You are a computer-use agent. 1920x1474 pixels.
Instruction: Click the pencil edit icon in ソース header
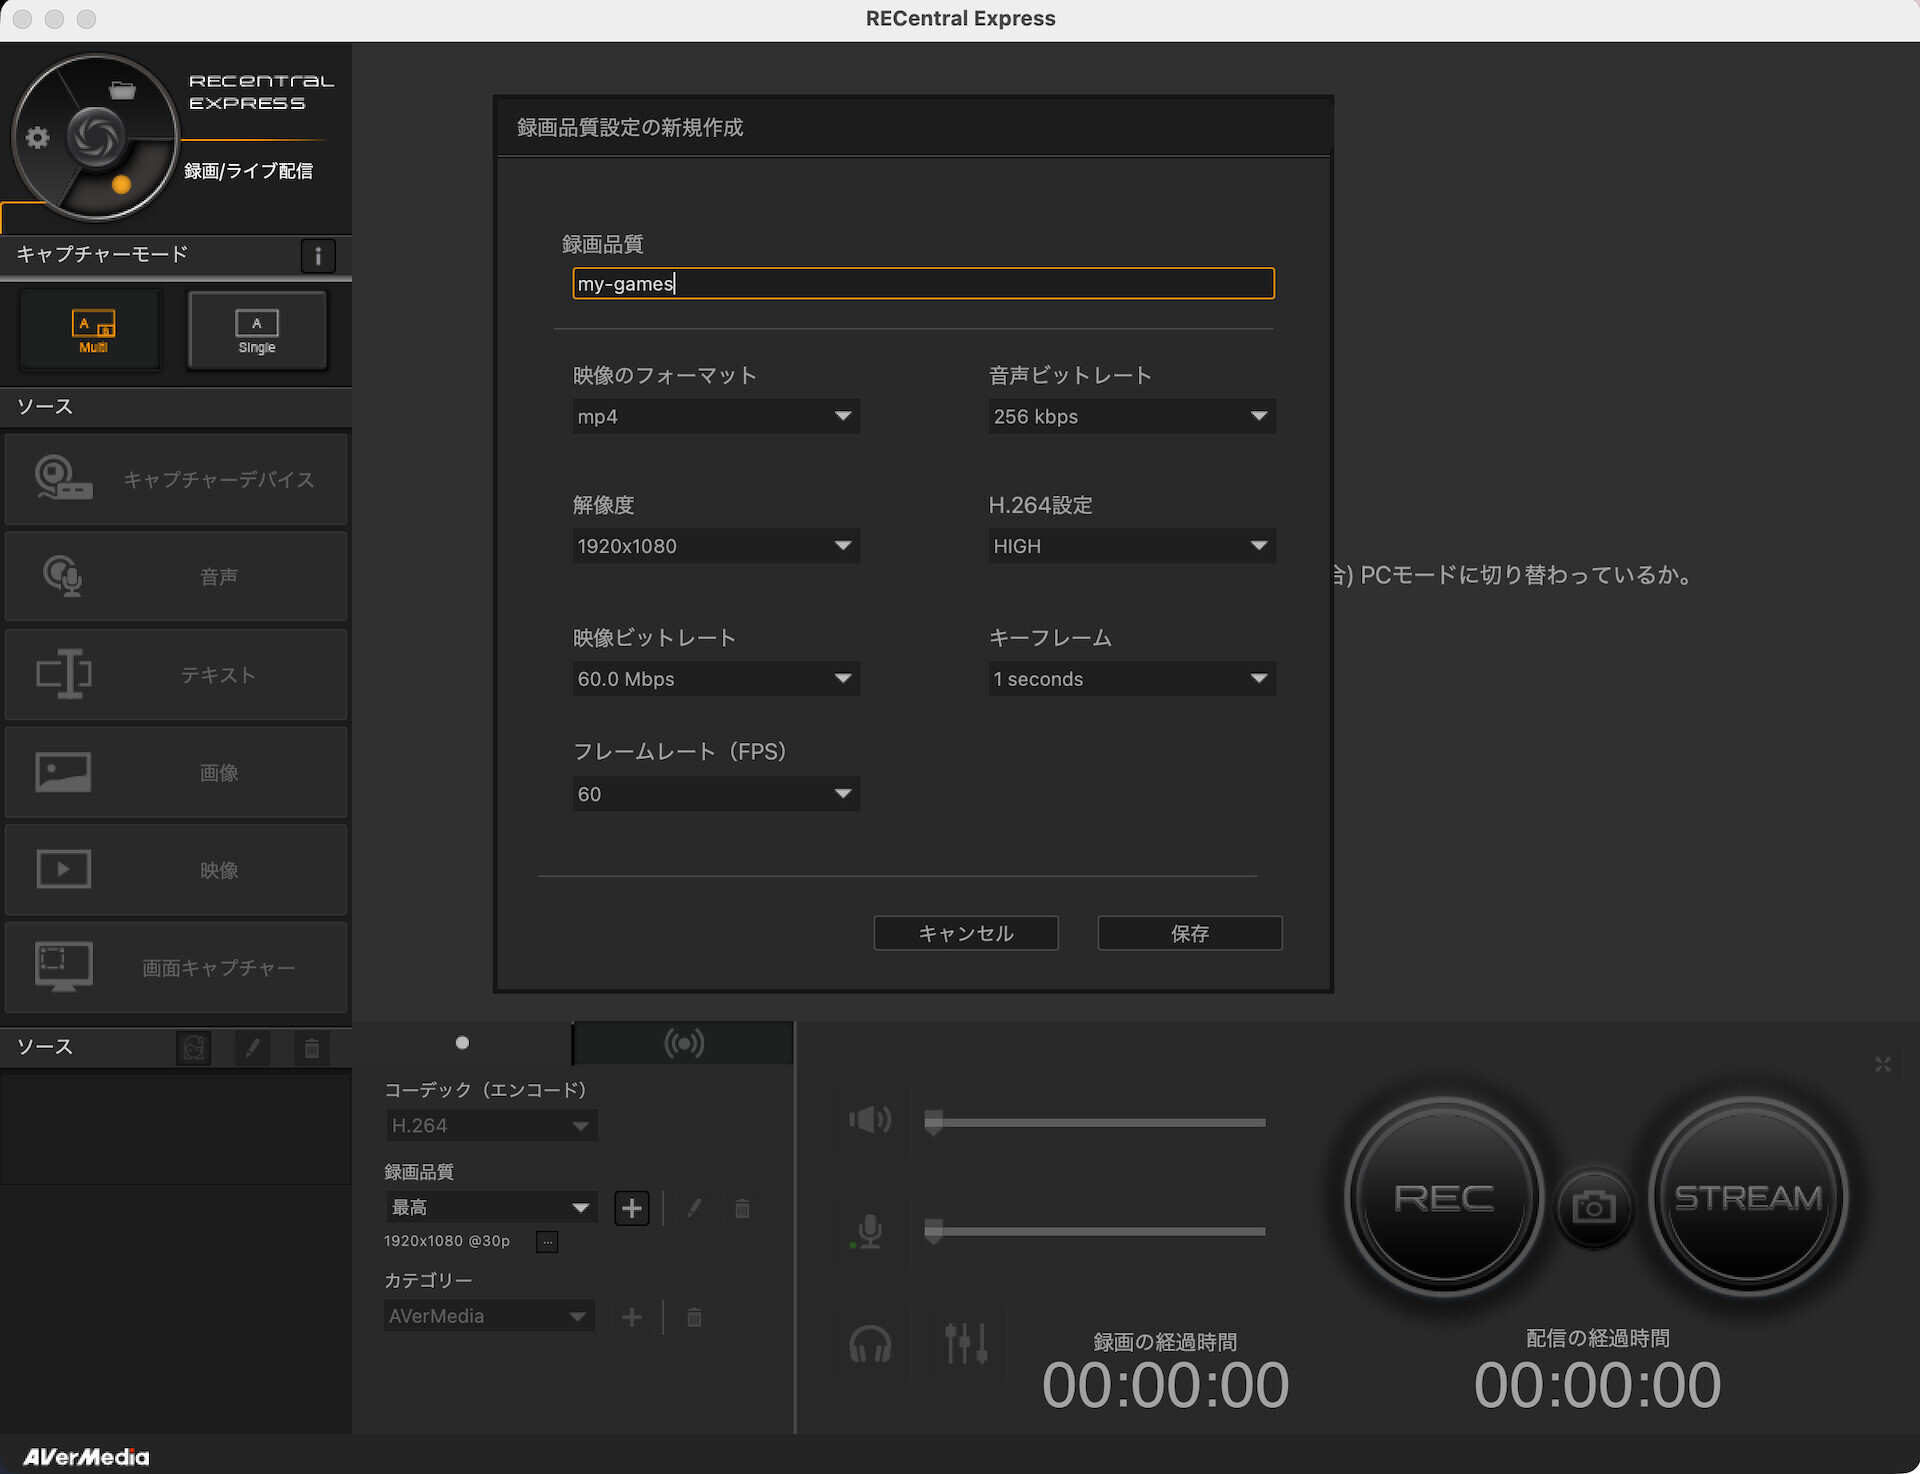(253, 1048)
